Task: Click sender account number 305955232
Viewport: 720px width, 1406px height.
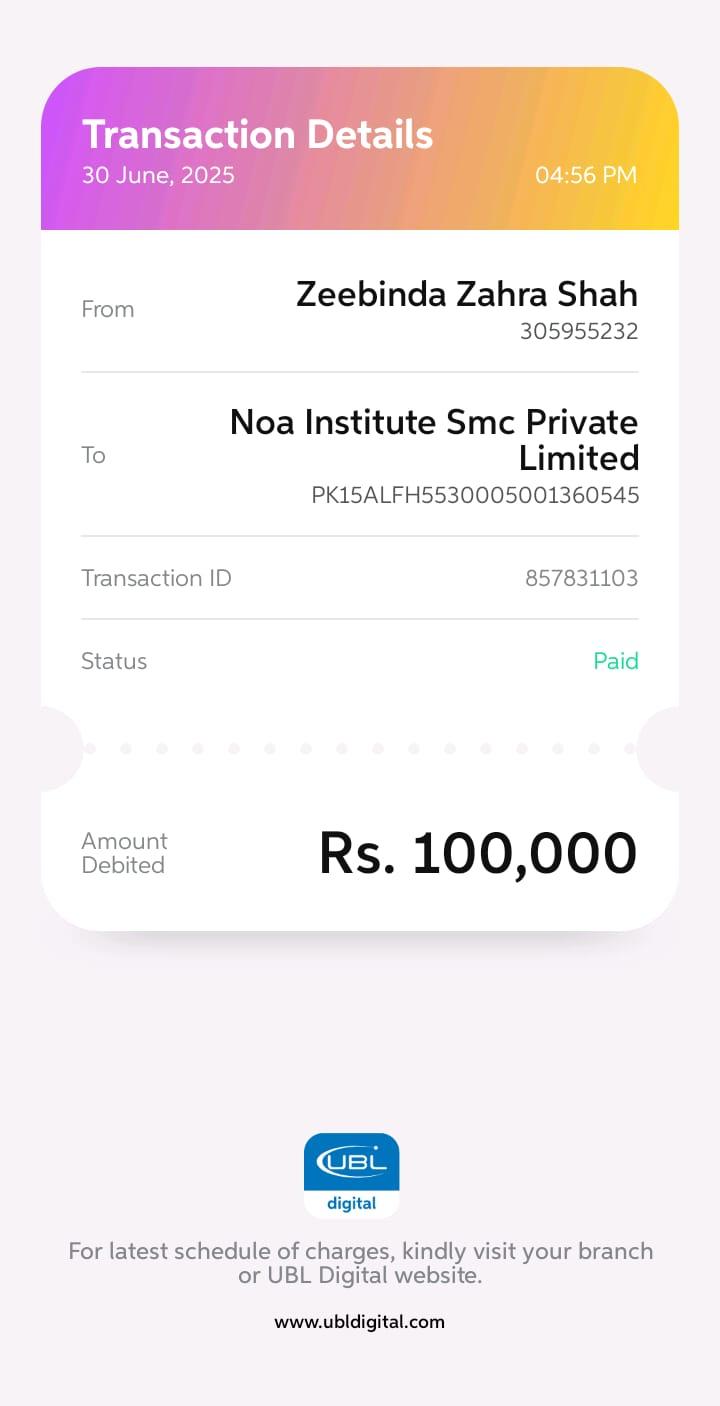Action: [578, 331]
